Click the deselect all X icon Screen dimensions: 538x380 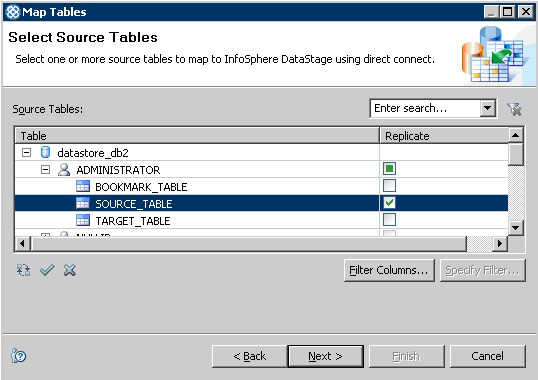(70, 270)
